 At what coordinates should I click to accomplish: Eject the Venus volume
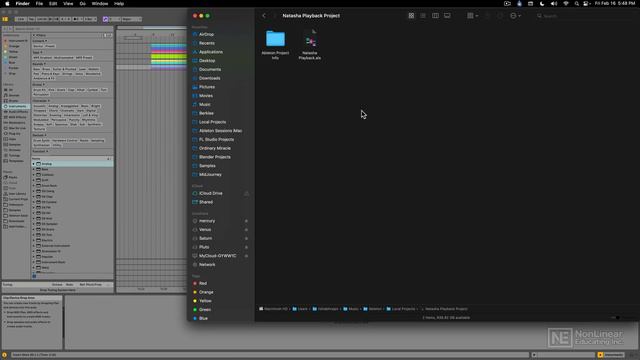click(x=246, y=229)
